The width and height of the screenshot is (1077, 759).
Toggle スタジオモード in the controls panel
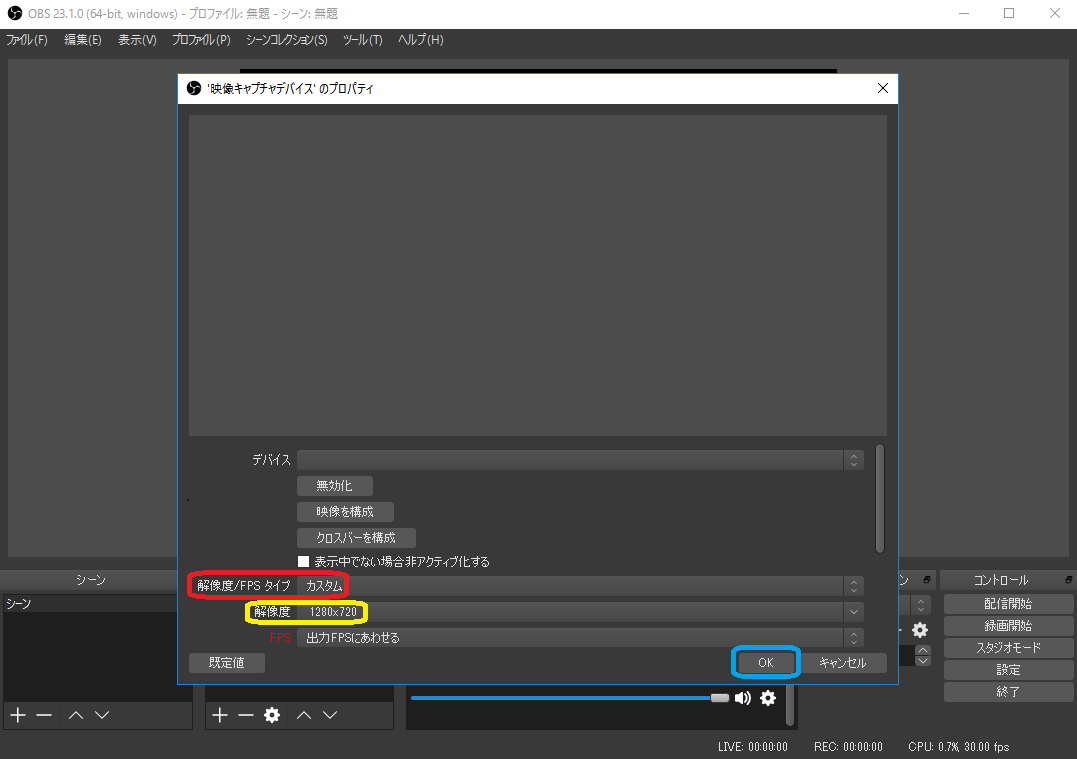coord(1008,648)
